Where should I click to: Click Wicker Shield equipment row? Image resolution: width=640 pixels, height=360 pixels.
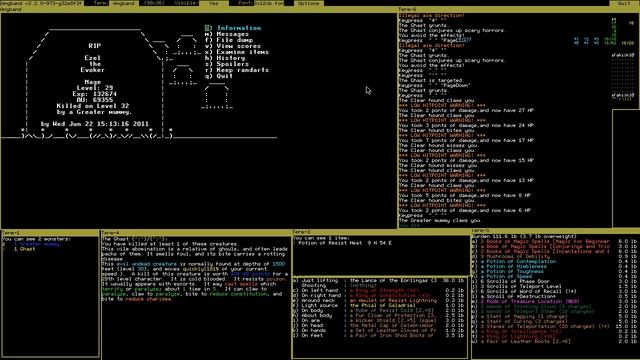click(379, 320)
